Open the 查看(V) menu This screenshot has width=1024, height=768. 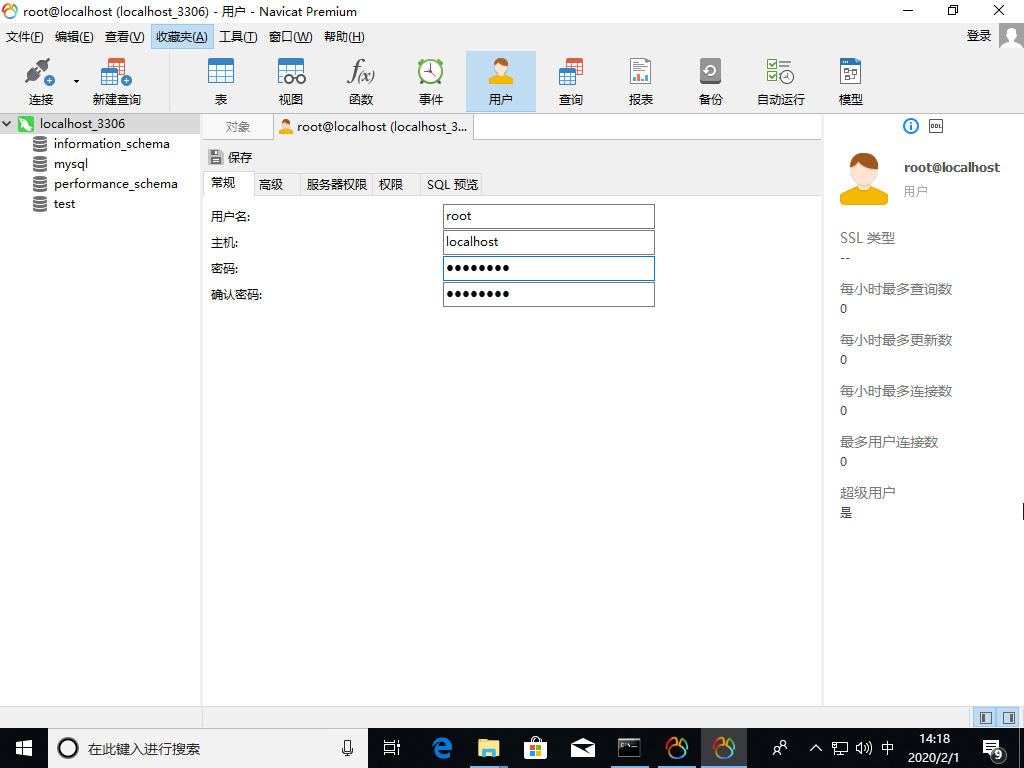[124, 37]
